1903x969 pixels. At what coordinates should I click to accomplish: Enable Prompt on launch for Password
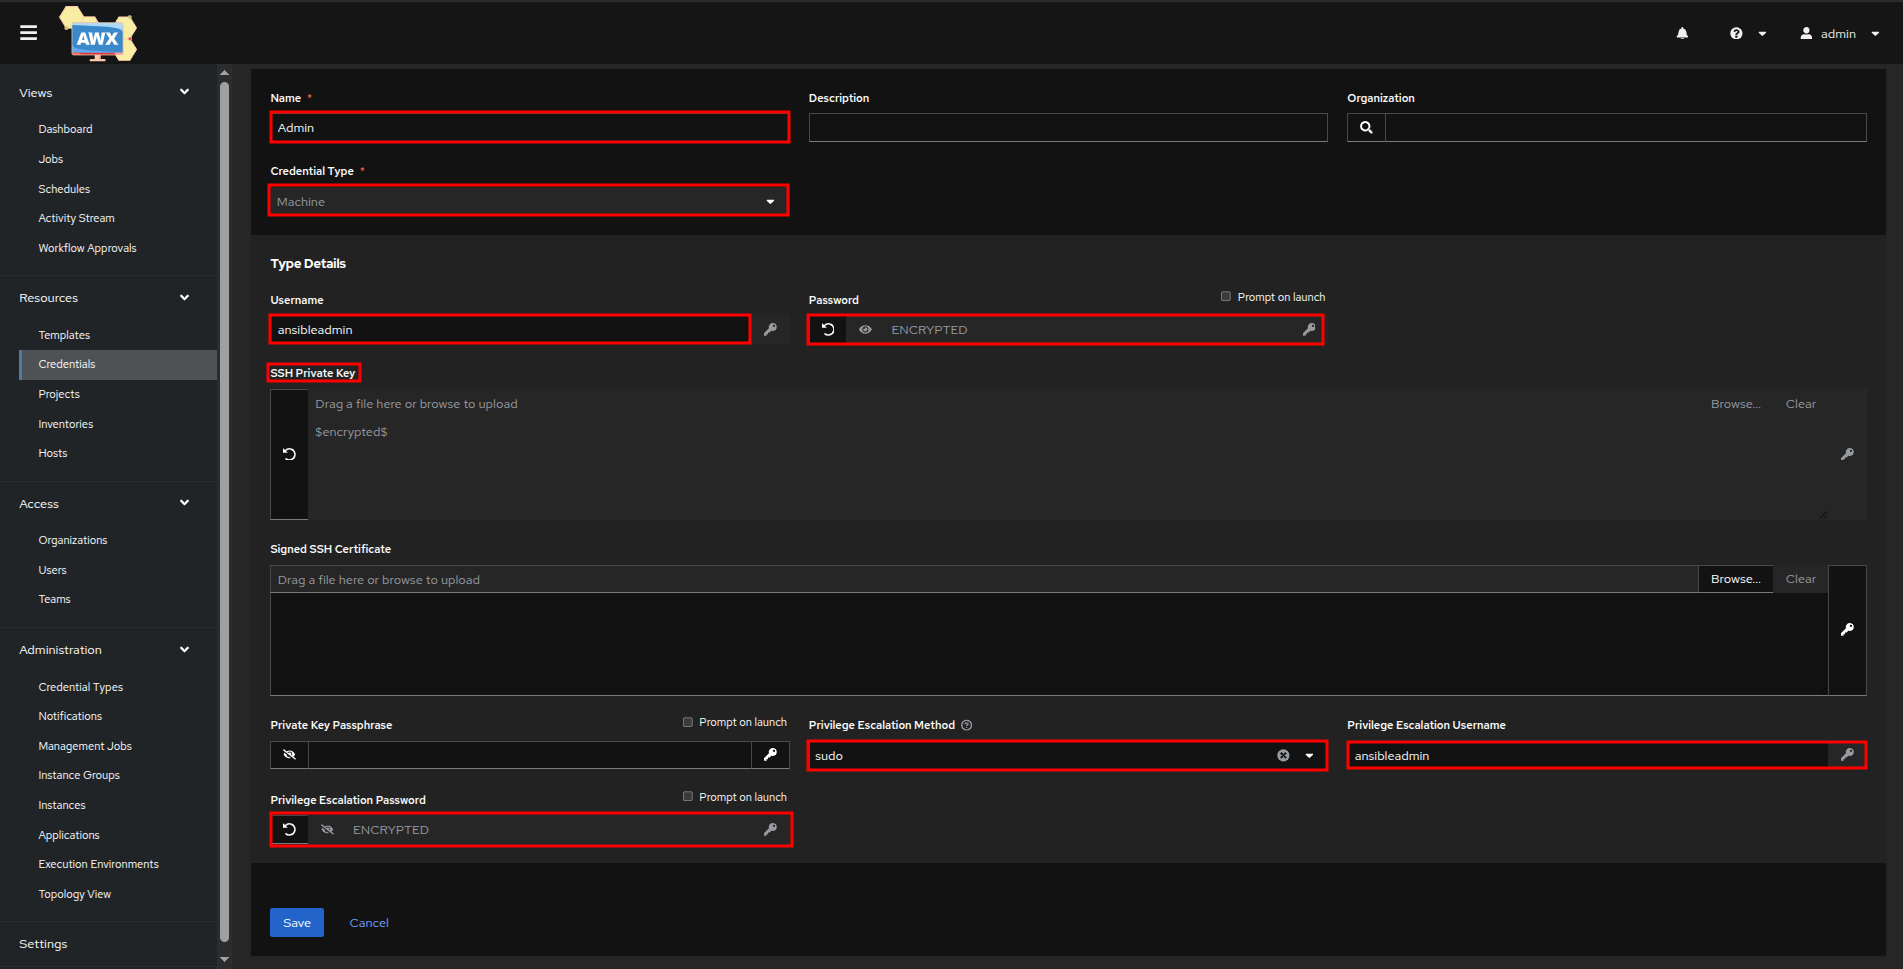pyautogui.click(x=1226, y=297)
